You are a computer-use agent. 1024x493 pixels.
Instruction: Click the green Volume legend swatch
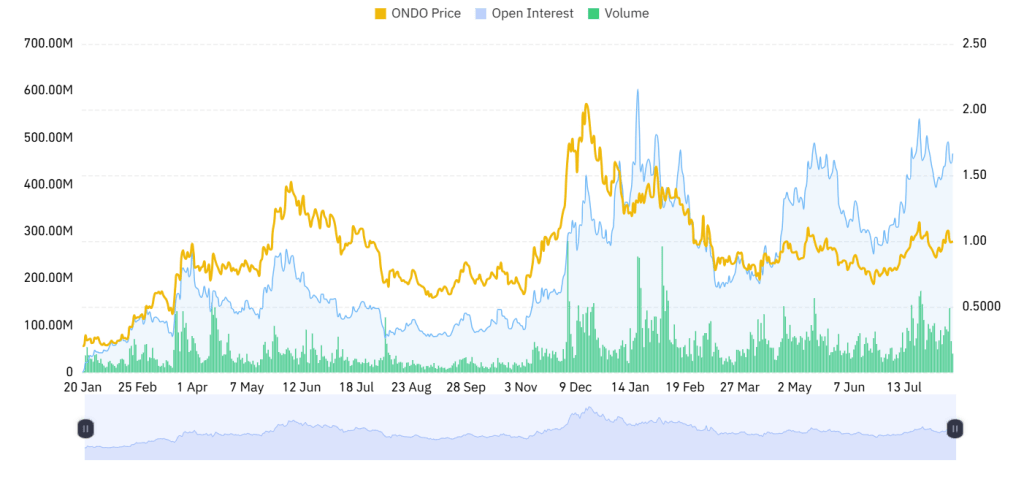[592, 13]
